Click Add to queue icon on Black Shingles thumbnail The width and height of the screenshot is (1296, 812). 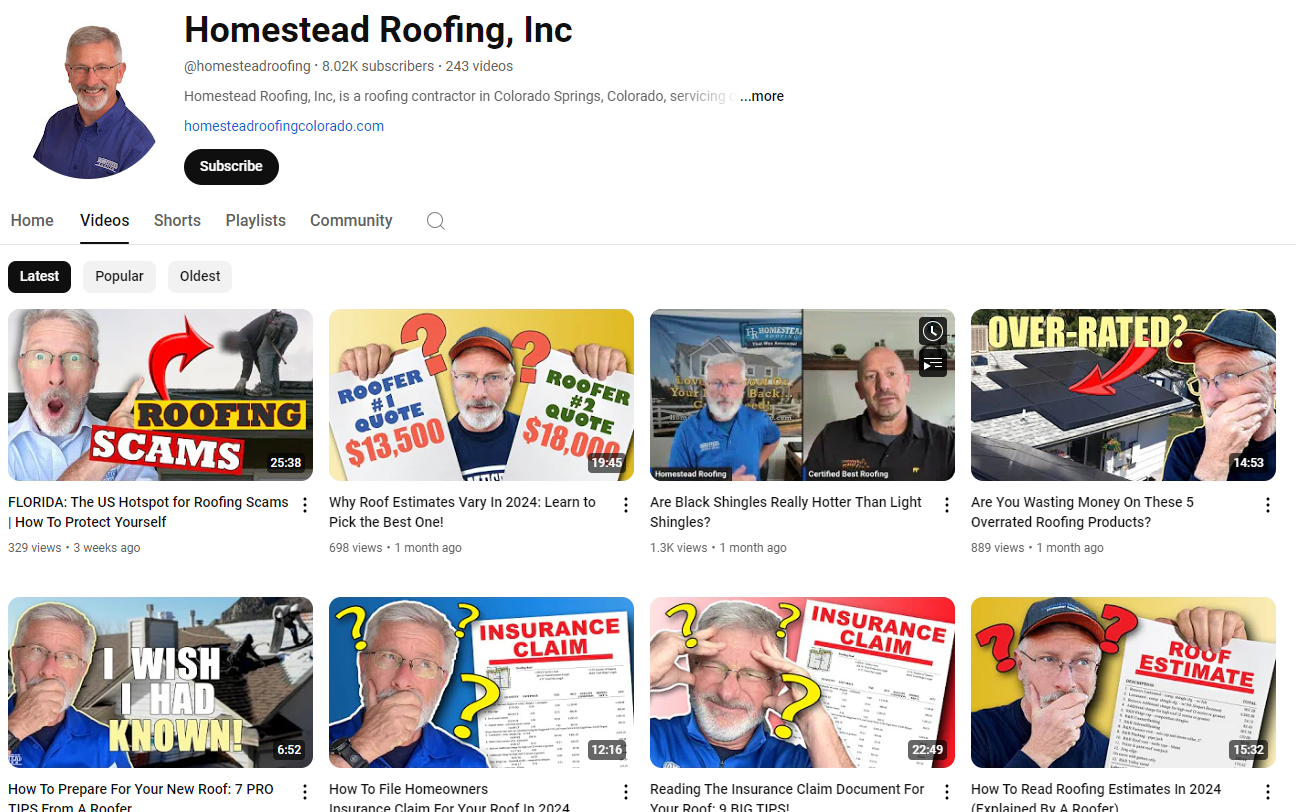pos(932,363)
